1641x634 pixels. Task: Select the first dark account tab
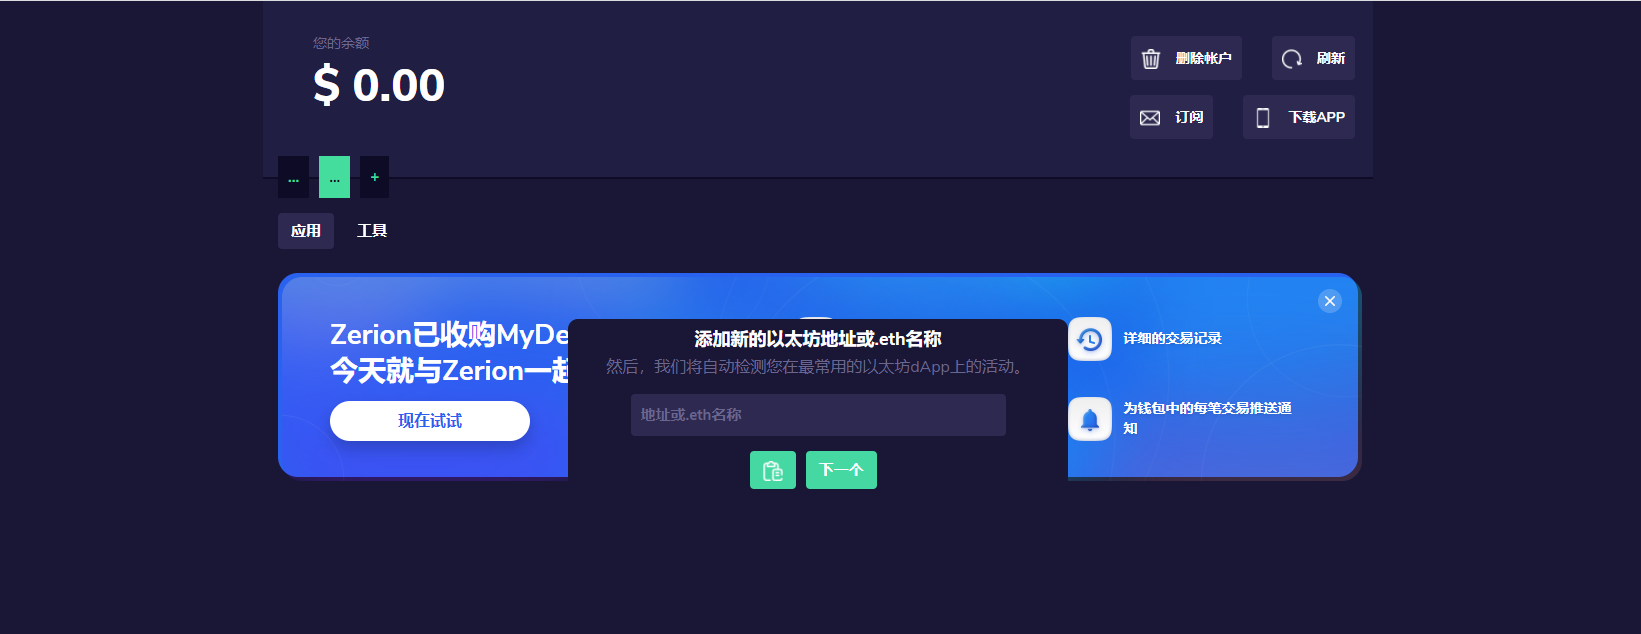293,177
